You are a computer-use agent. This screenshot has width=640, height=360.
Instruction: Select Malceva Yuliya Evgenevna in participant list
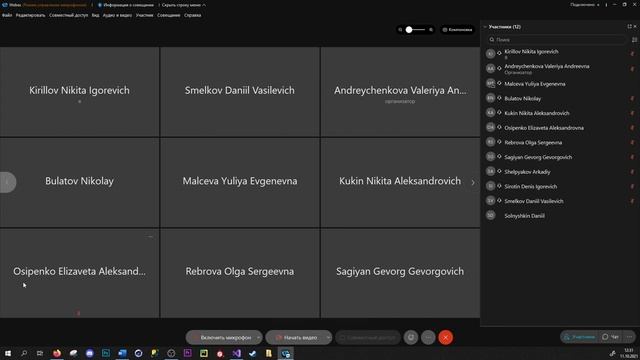pos(560,84)
